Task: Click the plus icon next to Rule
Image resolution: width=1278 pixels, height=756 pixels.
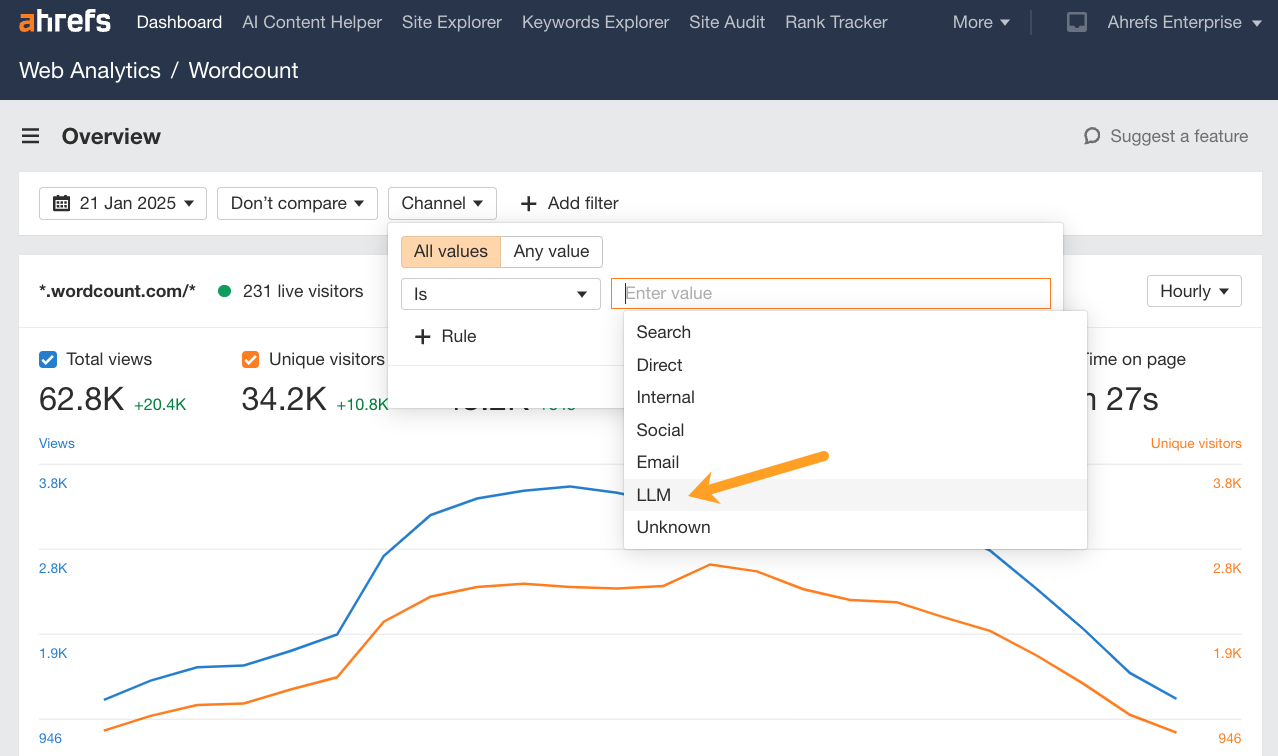Action: pos(422,336)
